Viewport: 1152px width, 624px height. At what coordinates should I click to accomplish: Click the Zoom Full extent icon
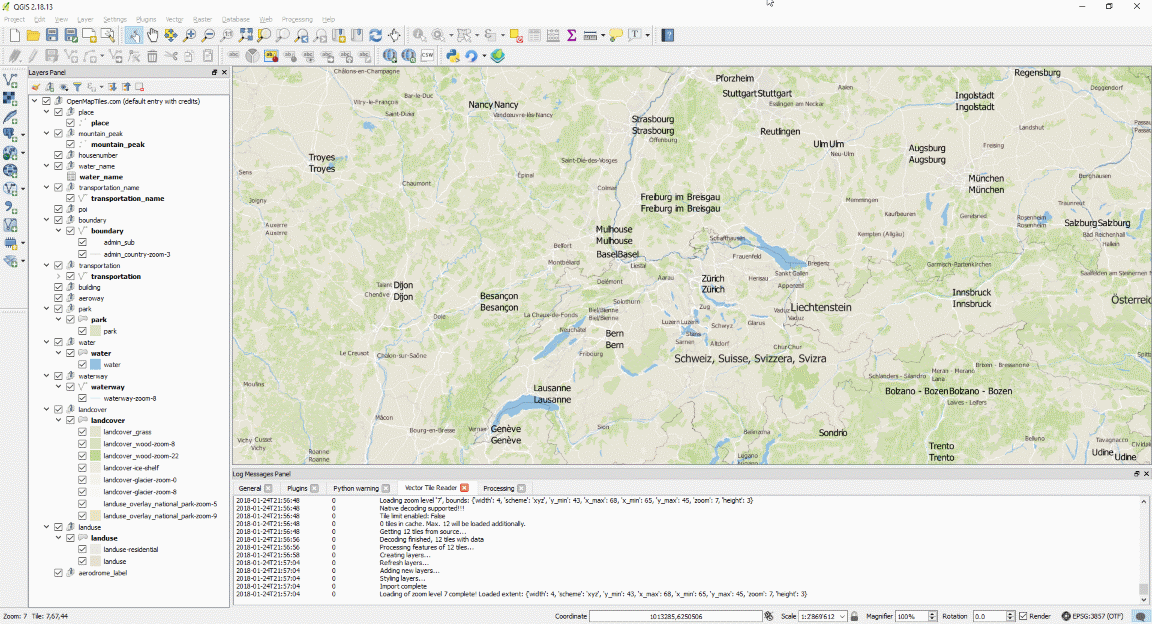tap(245, 35)
